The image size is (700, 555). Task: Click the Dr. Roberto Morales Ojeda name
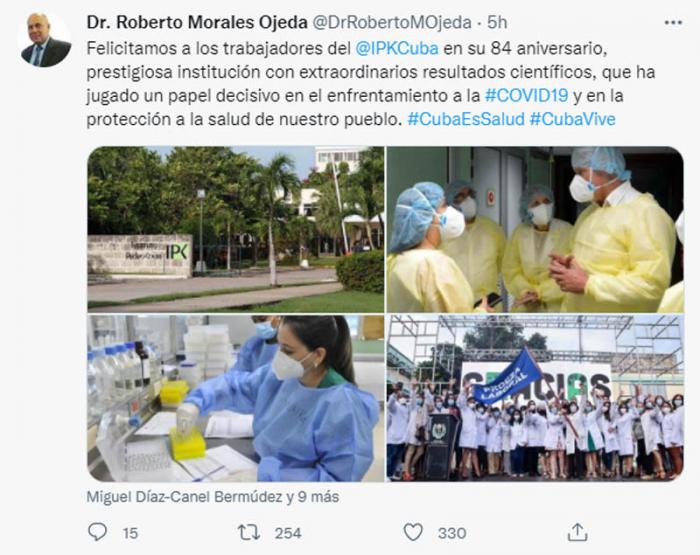[197, 22]
